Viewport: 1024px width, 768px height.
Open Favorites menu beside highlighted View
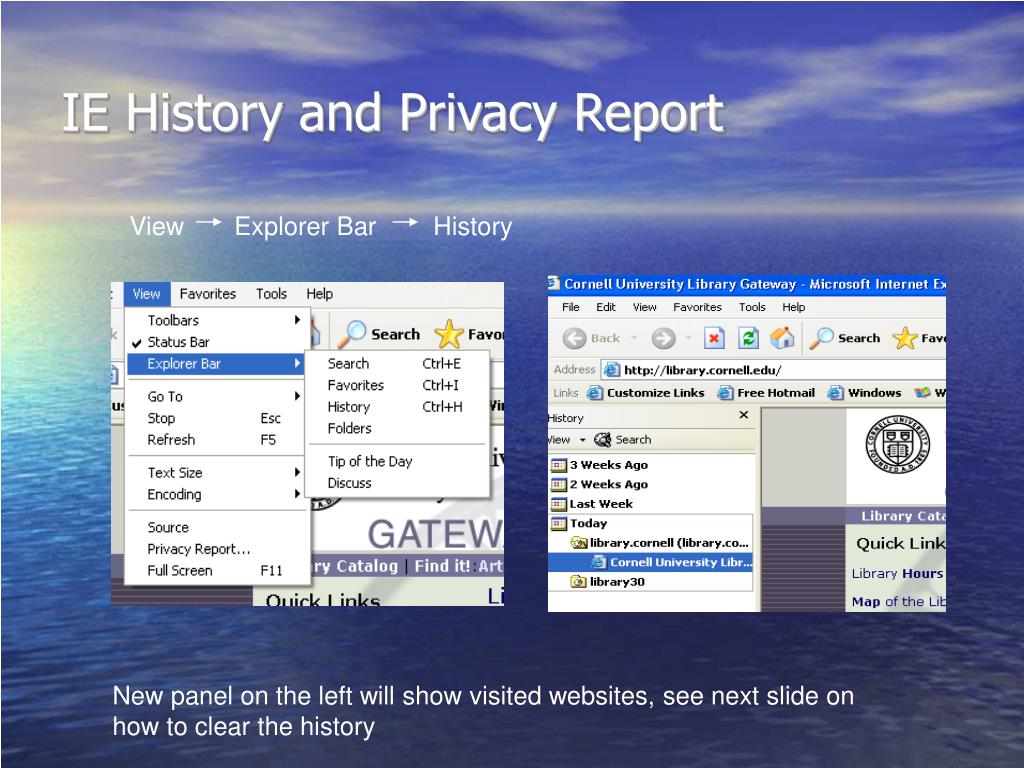208,294
